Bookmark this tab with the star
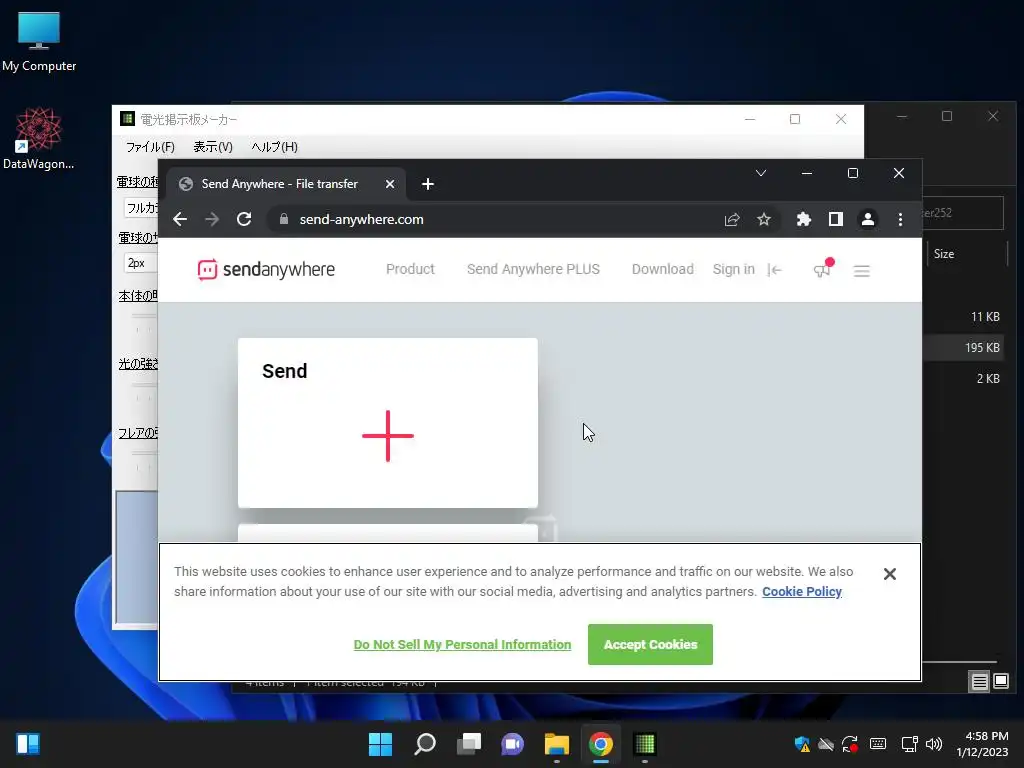Image resolution: width=1024 pixels, height=768 pixels. pyautogui.click(x=764, y=219)
